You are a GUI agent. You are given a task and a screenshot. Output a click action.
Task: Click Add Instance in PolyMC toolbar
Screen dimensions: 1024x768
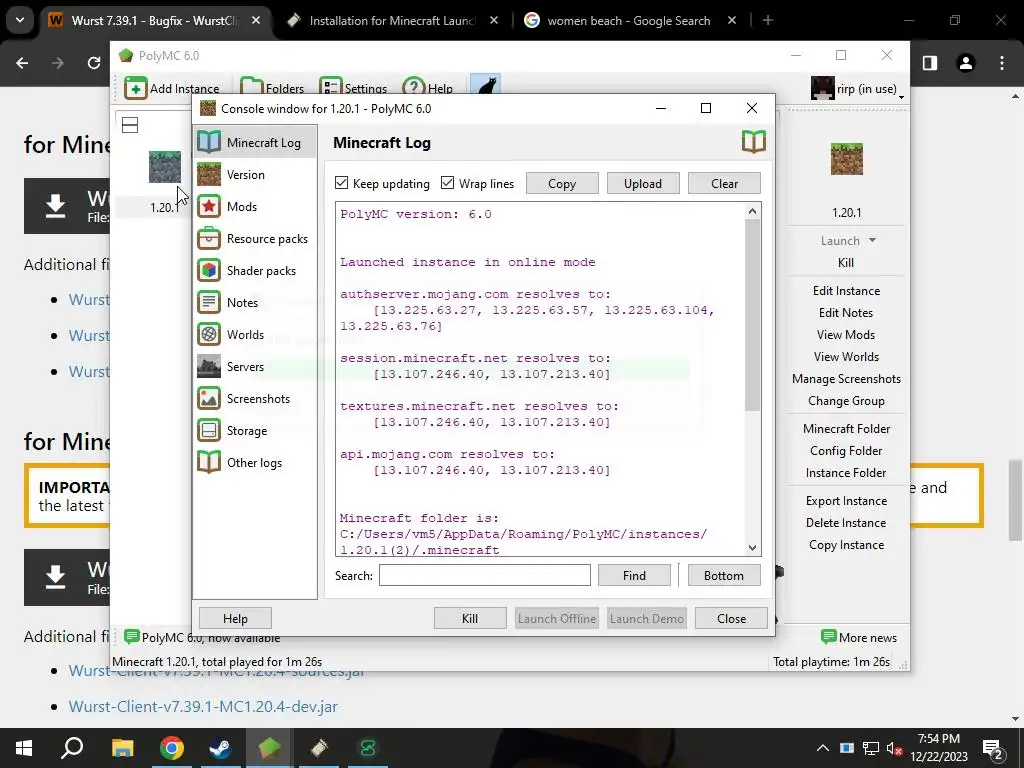[x=172, y=88]
